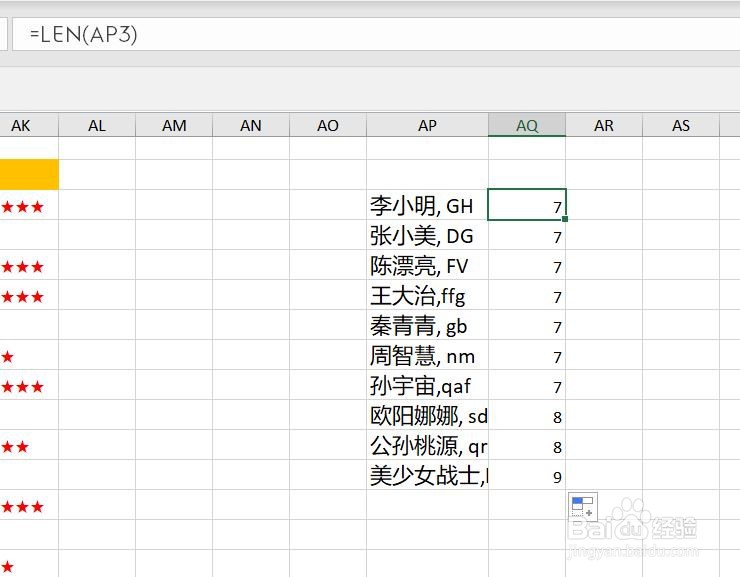Select column header AS
The width and height of the screenshot is (740, 577).
(x=681, y=125)
